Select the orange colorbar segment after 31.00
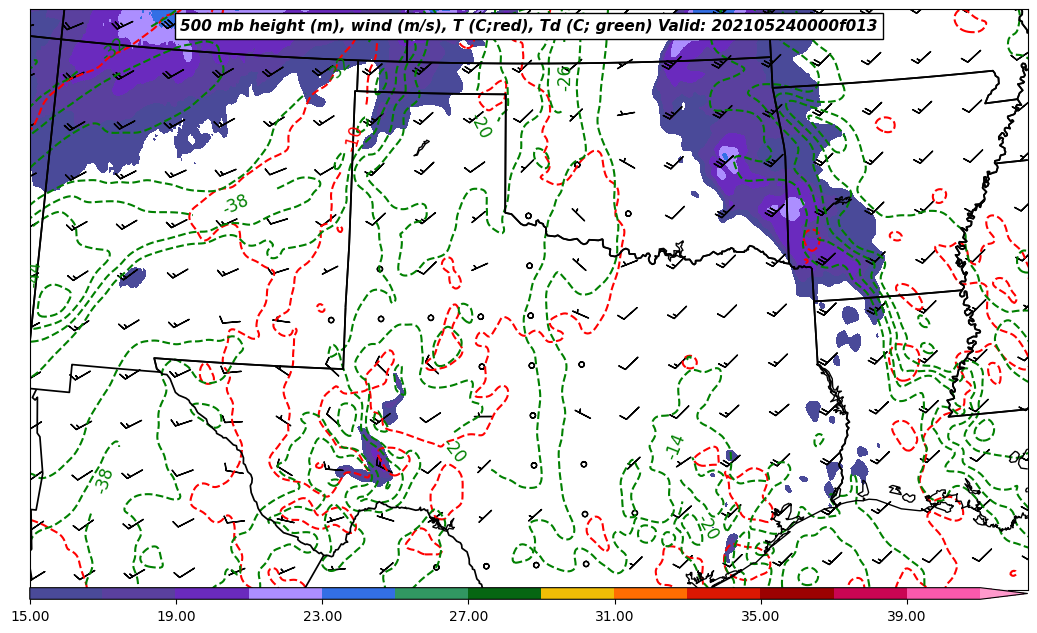 [x=651, y=593]
